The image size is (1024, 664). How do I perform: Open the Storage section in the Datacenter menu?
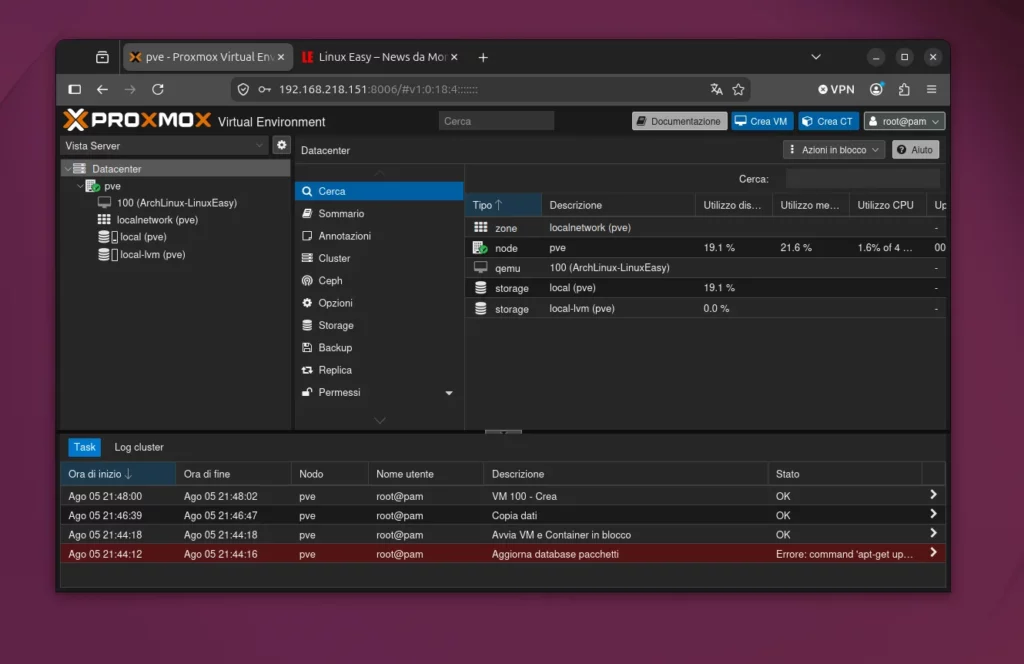[x=379, y=325]
